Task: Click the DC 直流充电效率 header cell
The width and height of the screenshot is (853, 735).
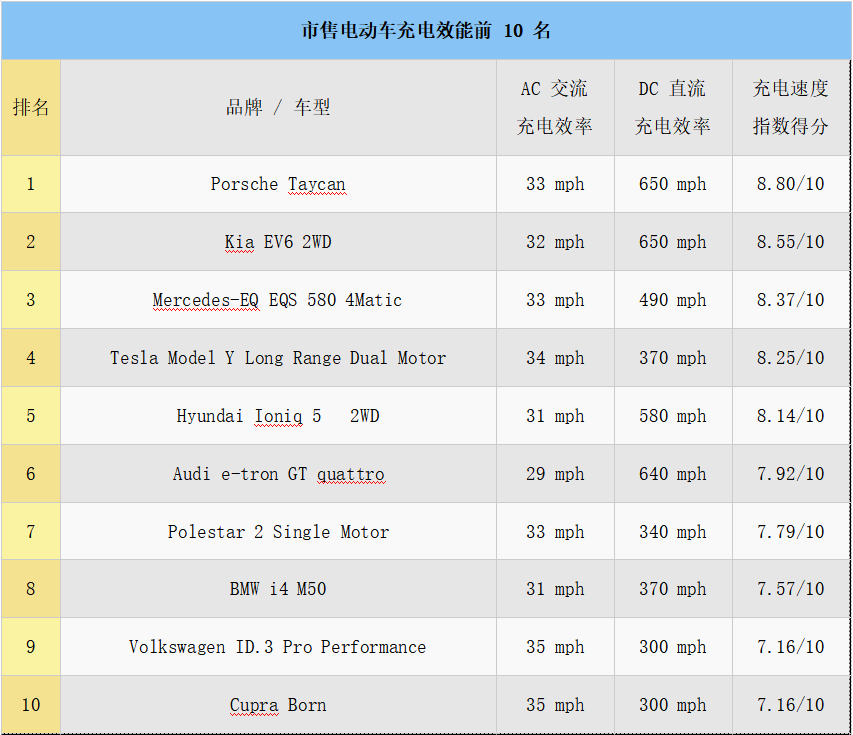Action: click(x=673, y=107)
